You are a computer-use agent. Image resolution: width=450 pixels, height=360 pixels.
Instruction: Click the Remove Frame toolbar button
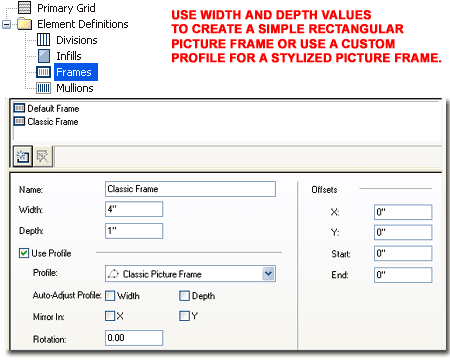[43, 156]
